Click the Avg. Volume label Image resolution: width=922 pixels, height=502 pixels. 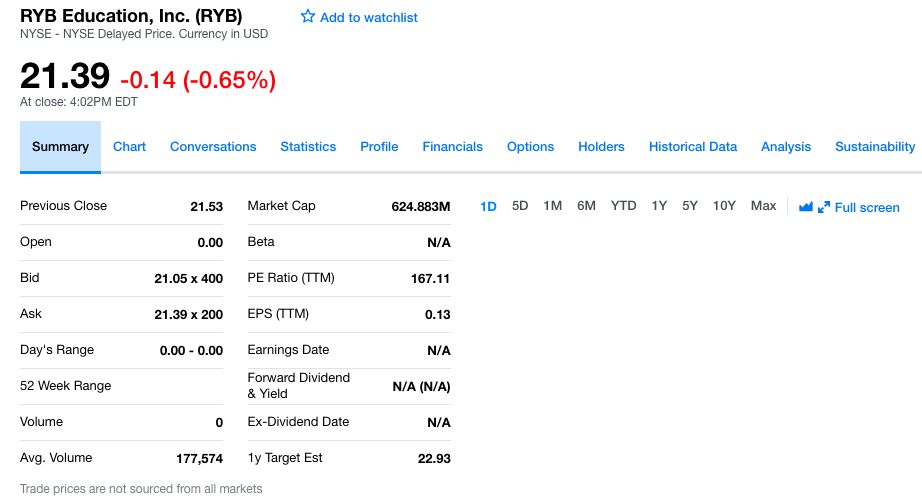[x=56, y=458]
